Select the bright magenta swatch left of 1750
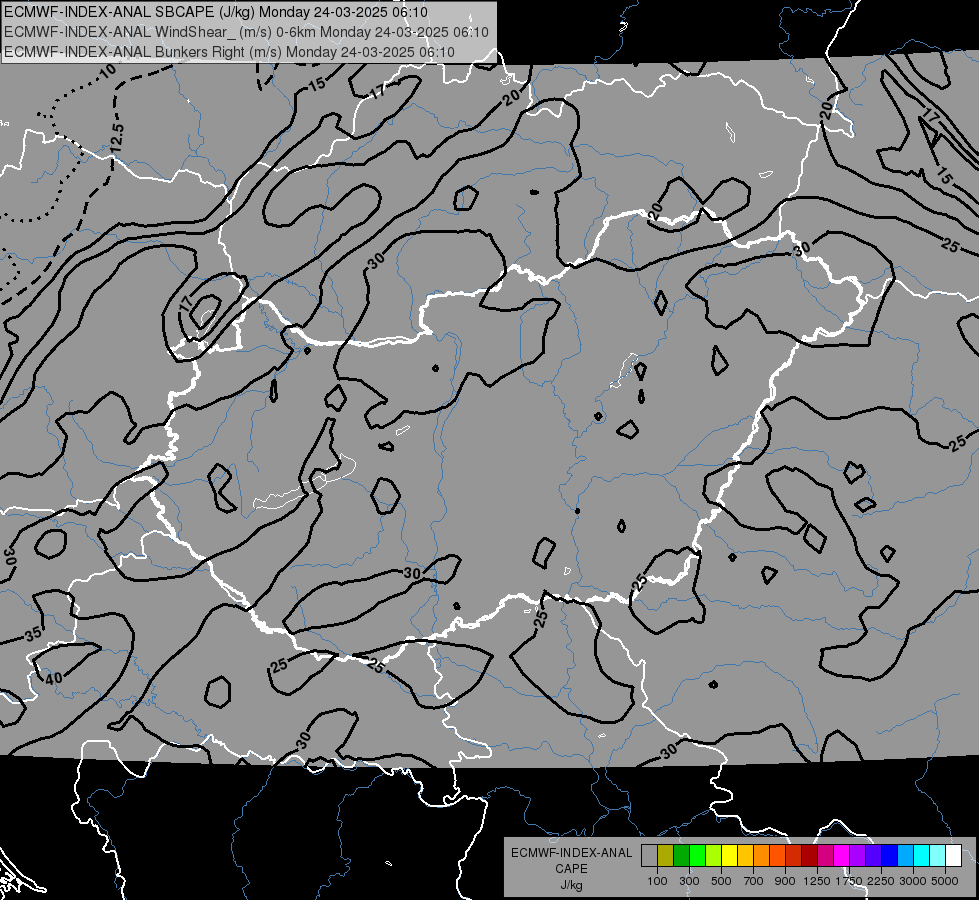 click(842, 855)
